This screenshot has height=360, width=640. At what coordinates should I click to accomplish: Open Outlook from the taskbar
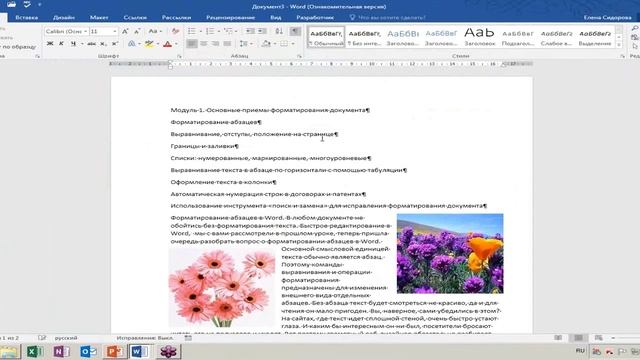coord(88,351)
